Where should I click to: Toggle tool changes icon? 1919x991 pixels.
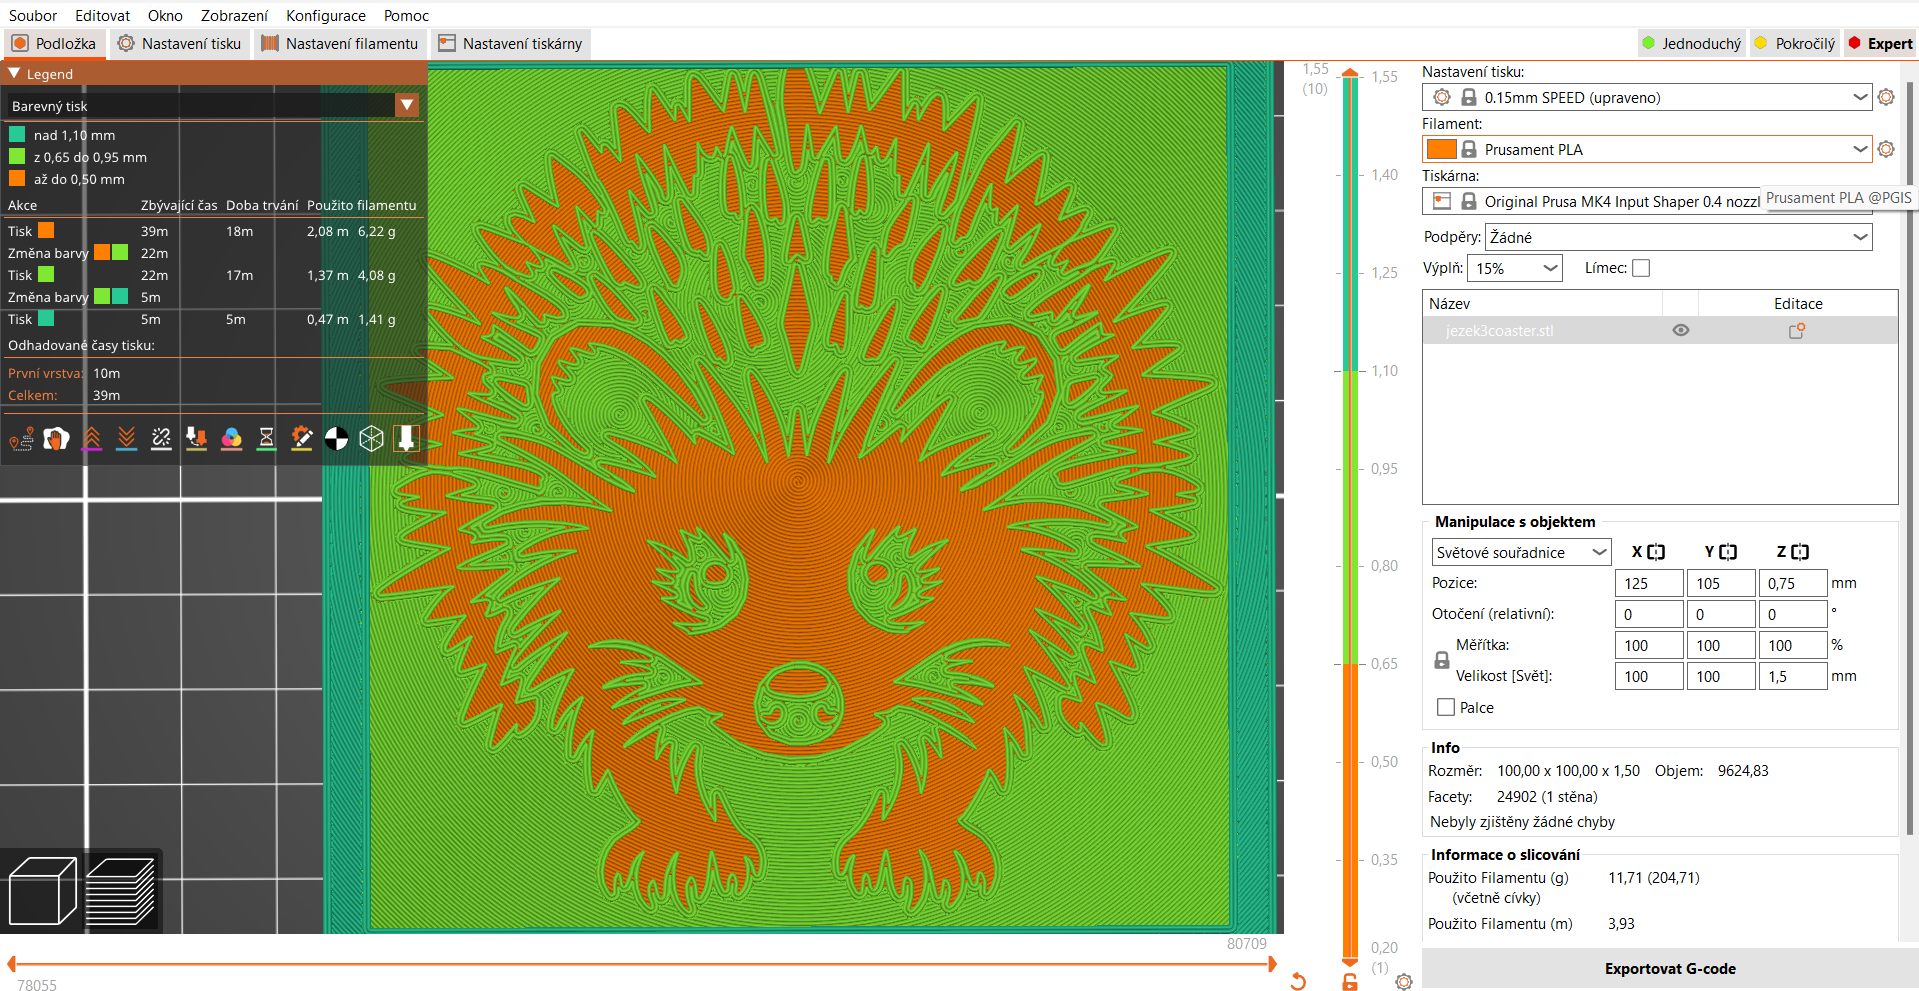(x=196, y=438)
